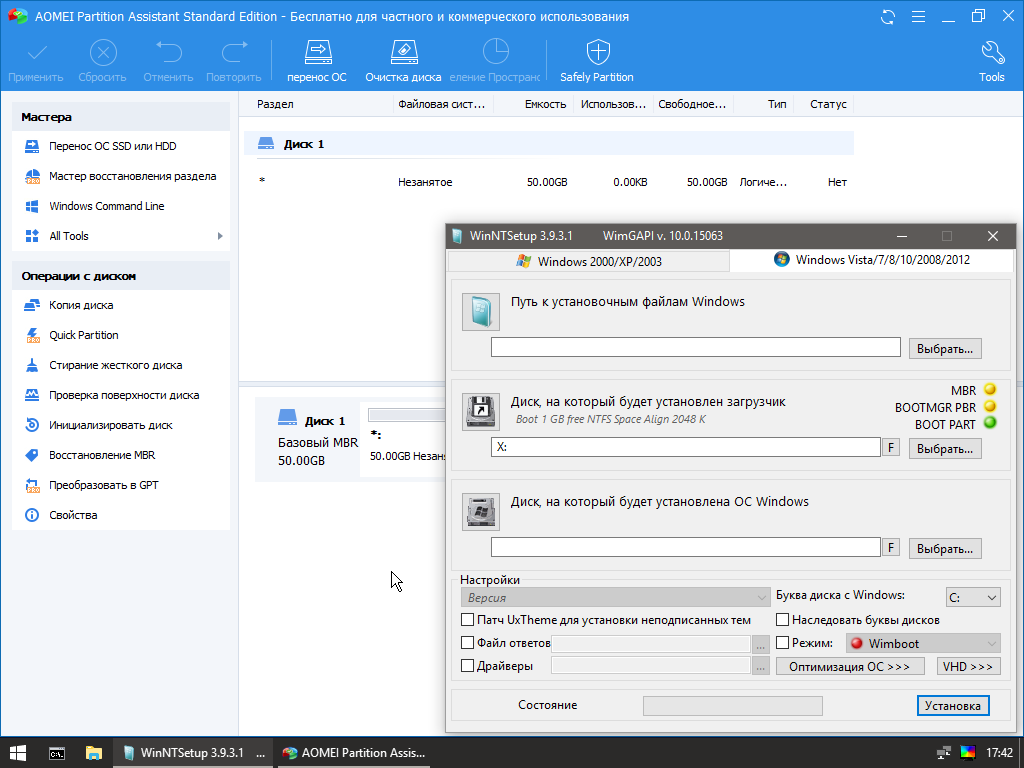Viewport: 1024px width, 768px height.
Task: Open File Explorer from taskbar
Action: [x=94, y=753]
